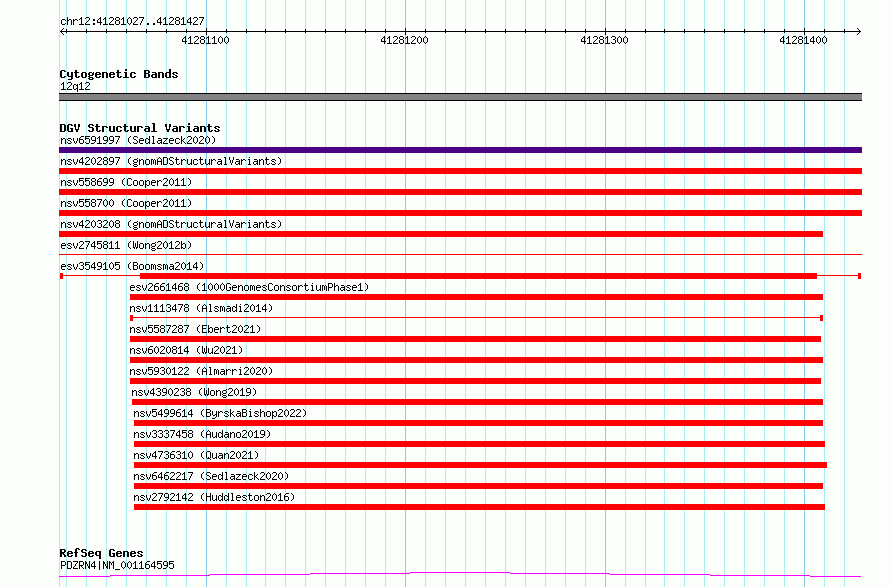The width and height of the screenshot is (890, 587).
Task: Click variant label nsv558700 (Cooper2011)
Action: 126,203
